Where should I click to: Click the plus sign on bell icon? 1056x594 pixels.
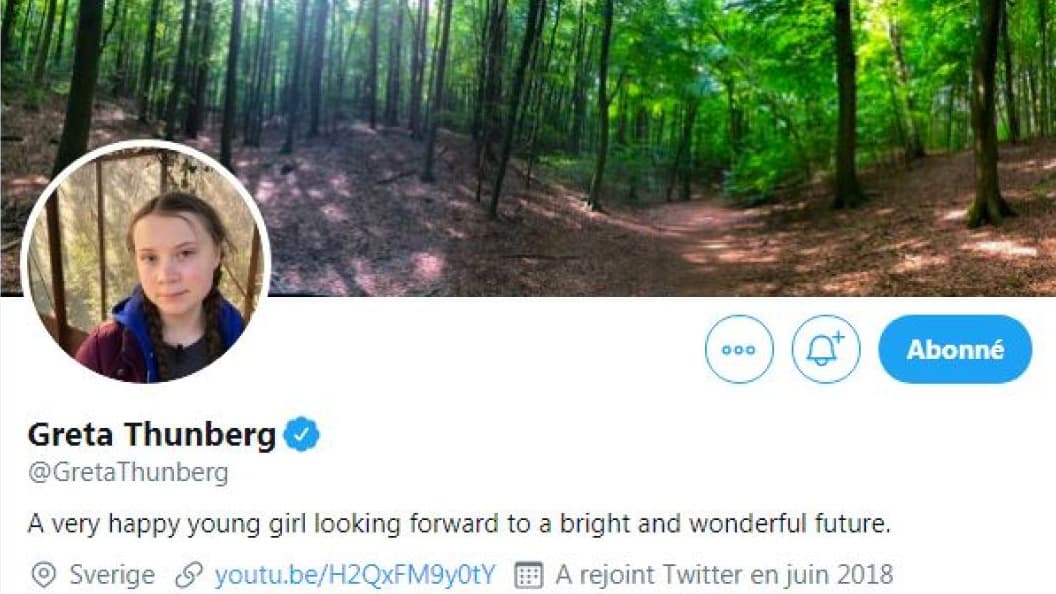(x=838, y=338)
